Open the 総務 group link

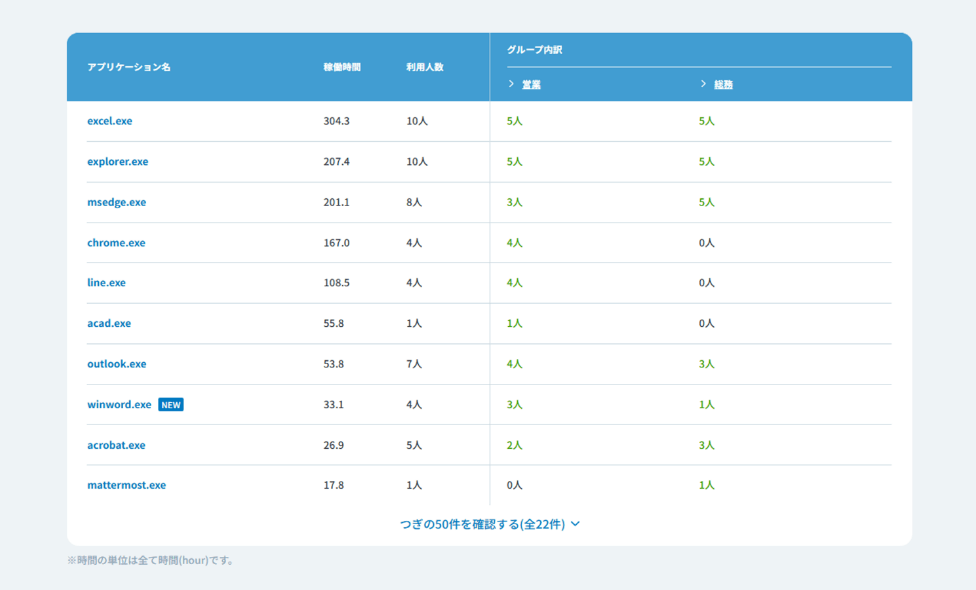tap(722, 85)
